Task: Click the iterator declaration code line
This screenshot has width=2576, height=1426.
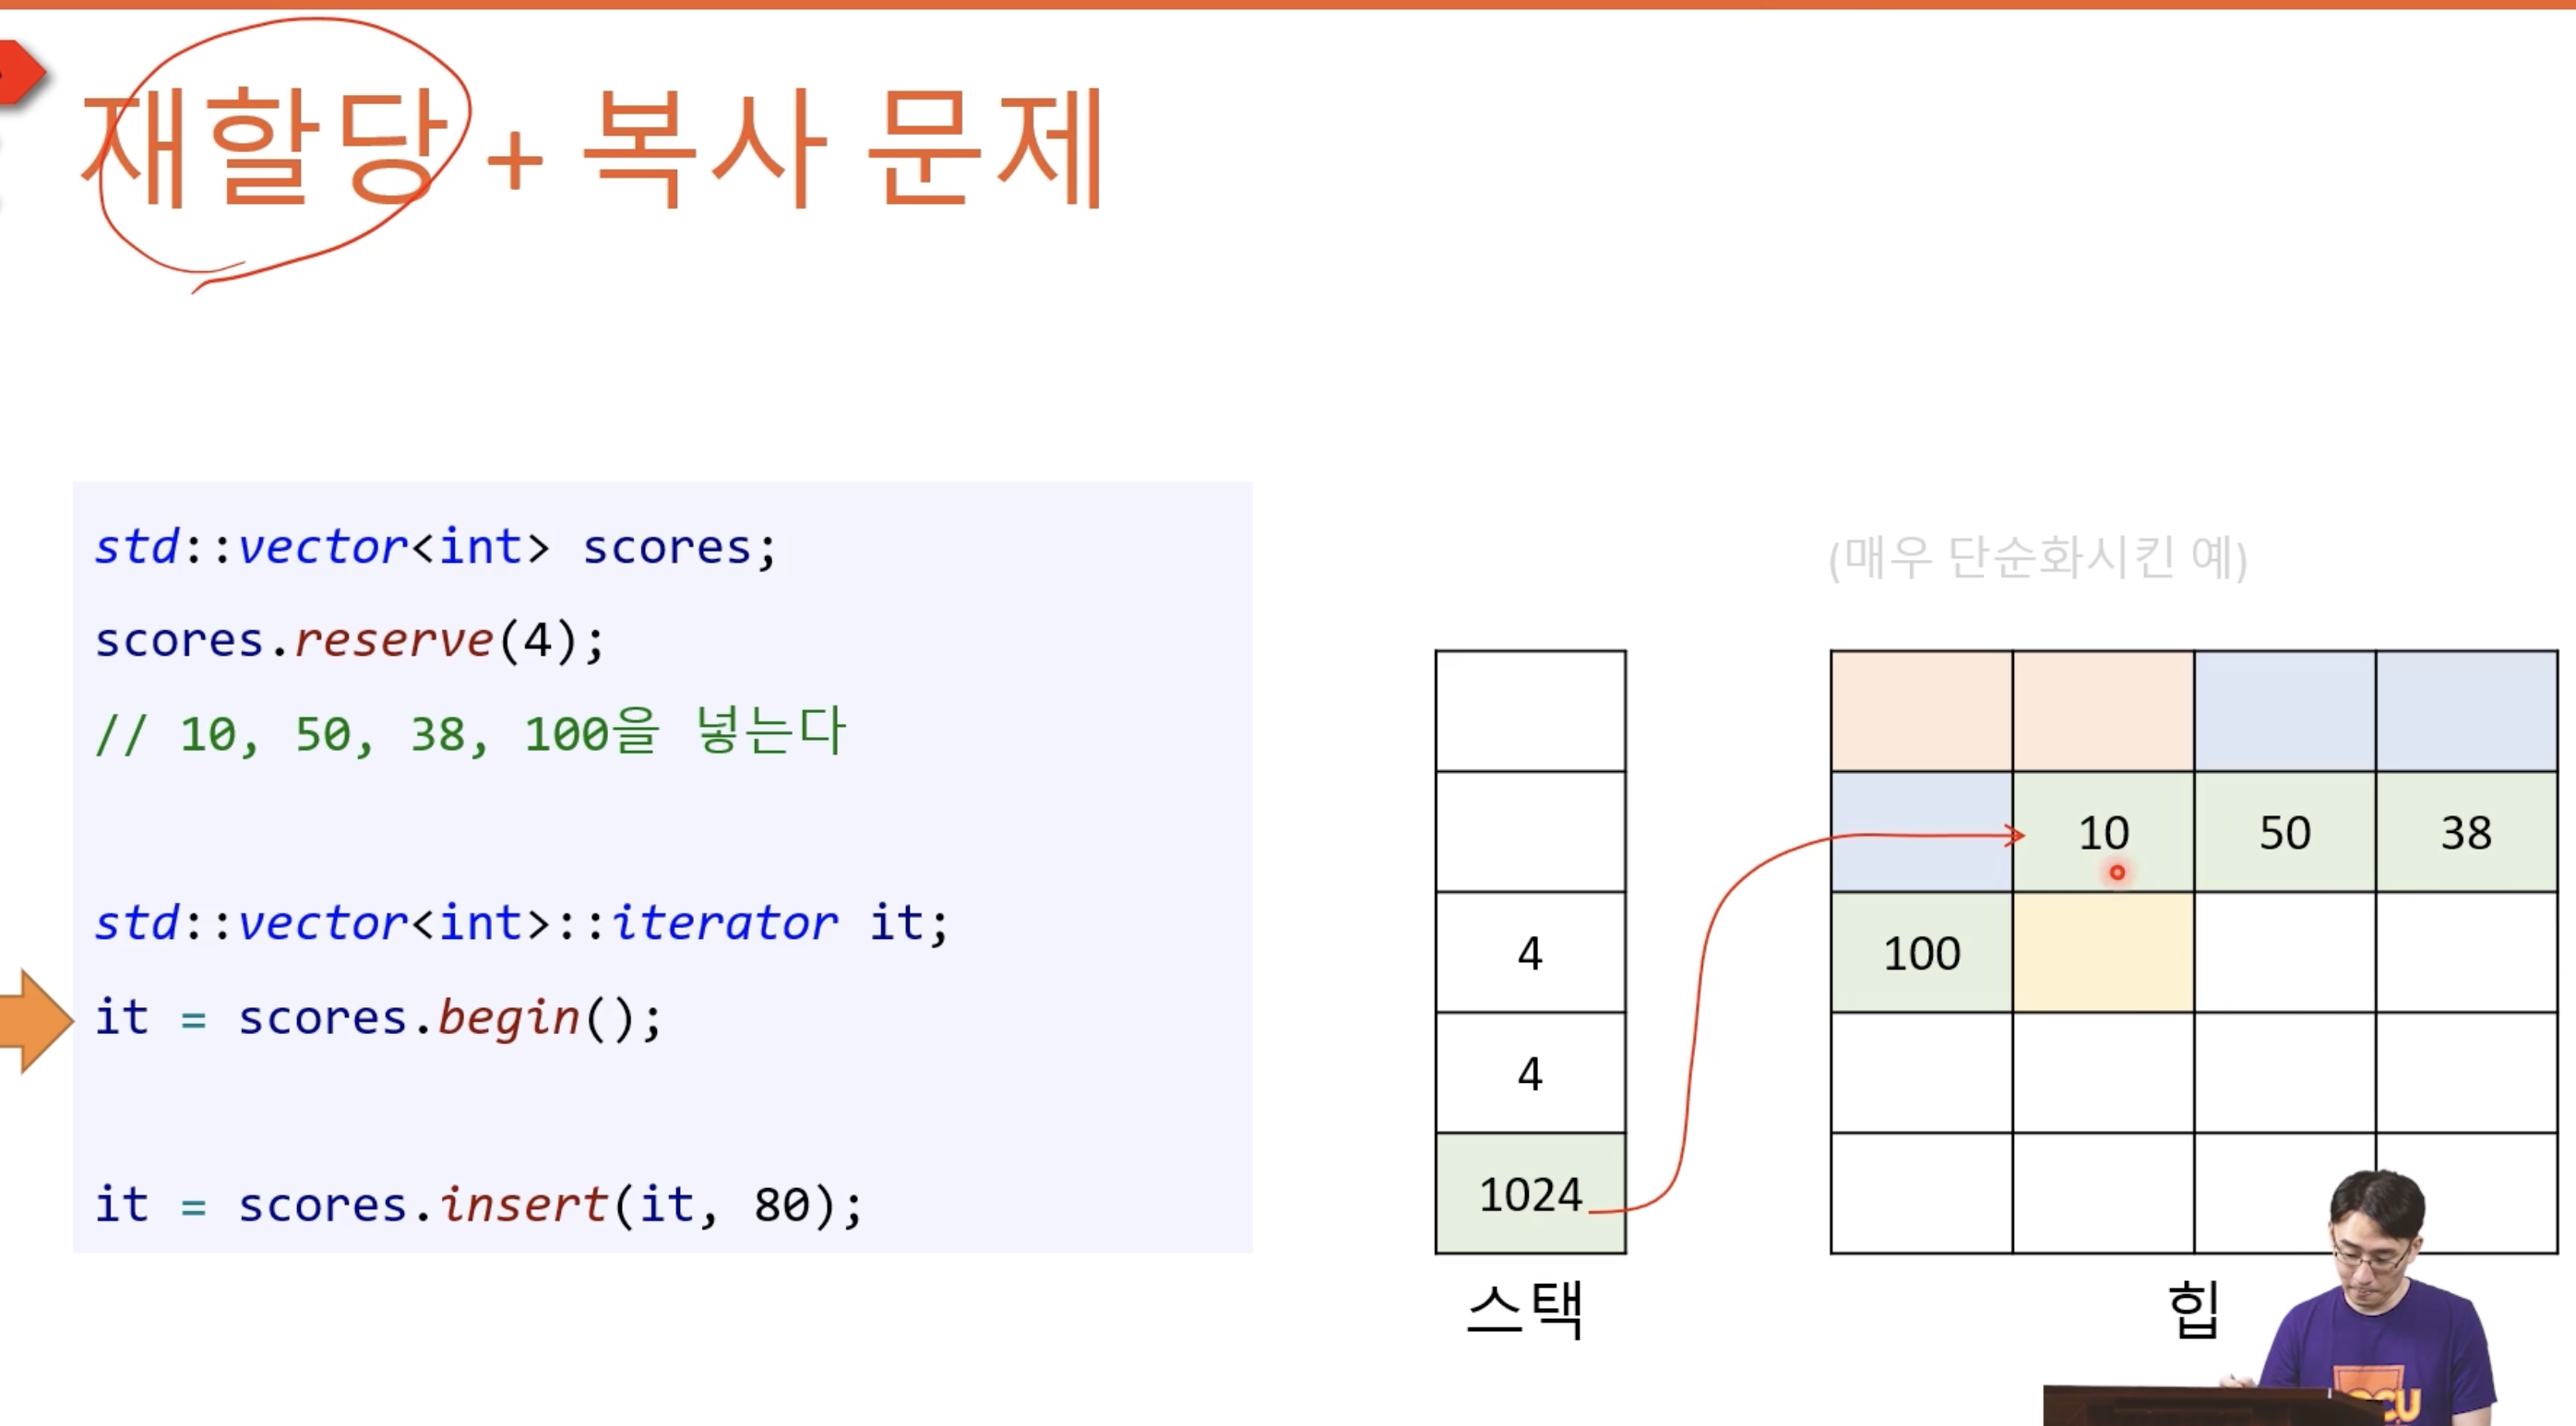Action: point(520,922)
